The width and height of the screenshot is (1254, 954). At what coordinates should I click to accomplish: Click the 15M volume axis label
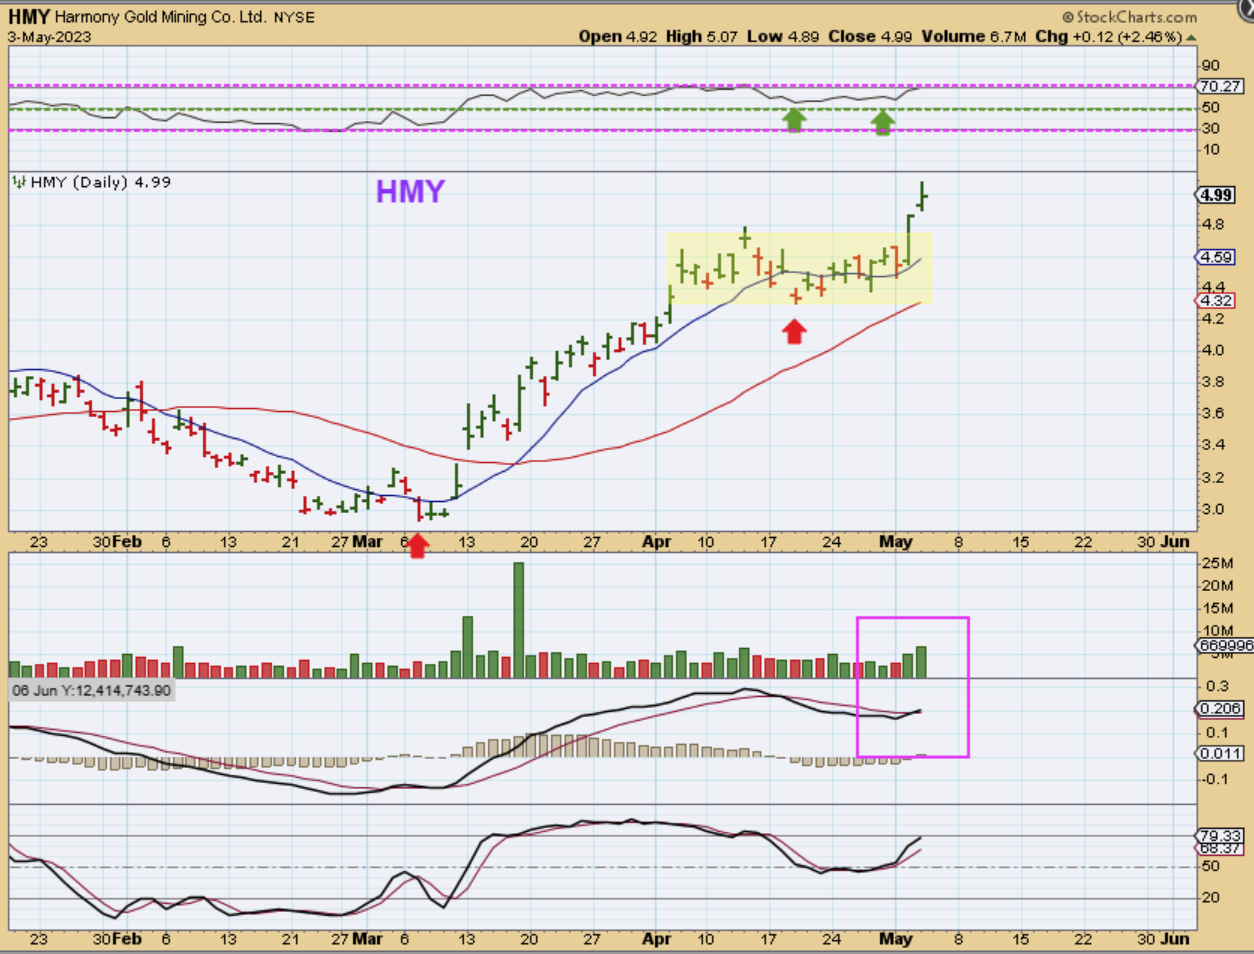click(1216, 608)
